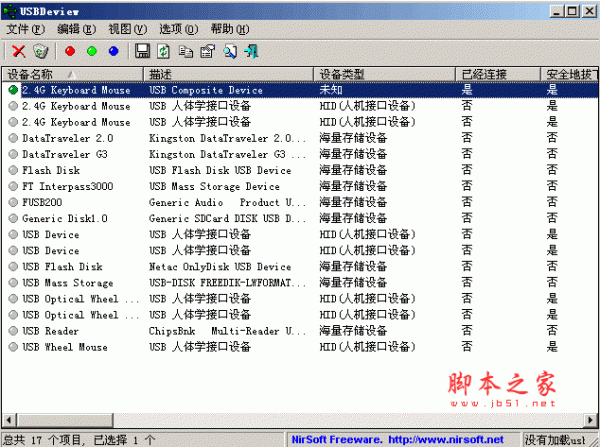Select the USB Wheel Mouse row
The width and height of the screenshot is (600, 447).
(x=300, y=347)
